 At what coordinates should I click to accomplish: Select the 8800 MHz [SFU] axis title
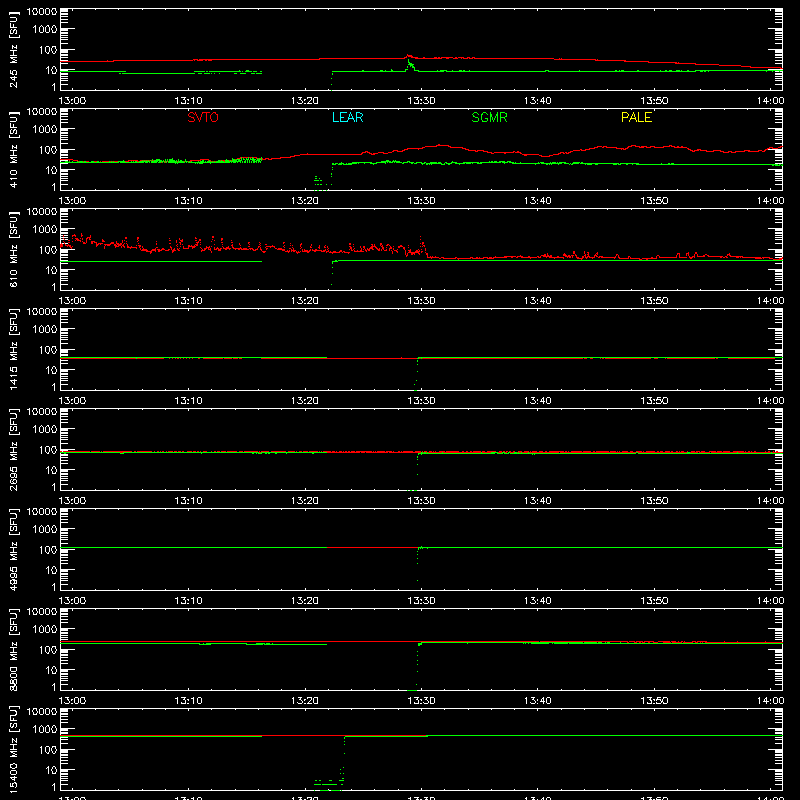14,649
